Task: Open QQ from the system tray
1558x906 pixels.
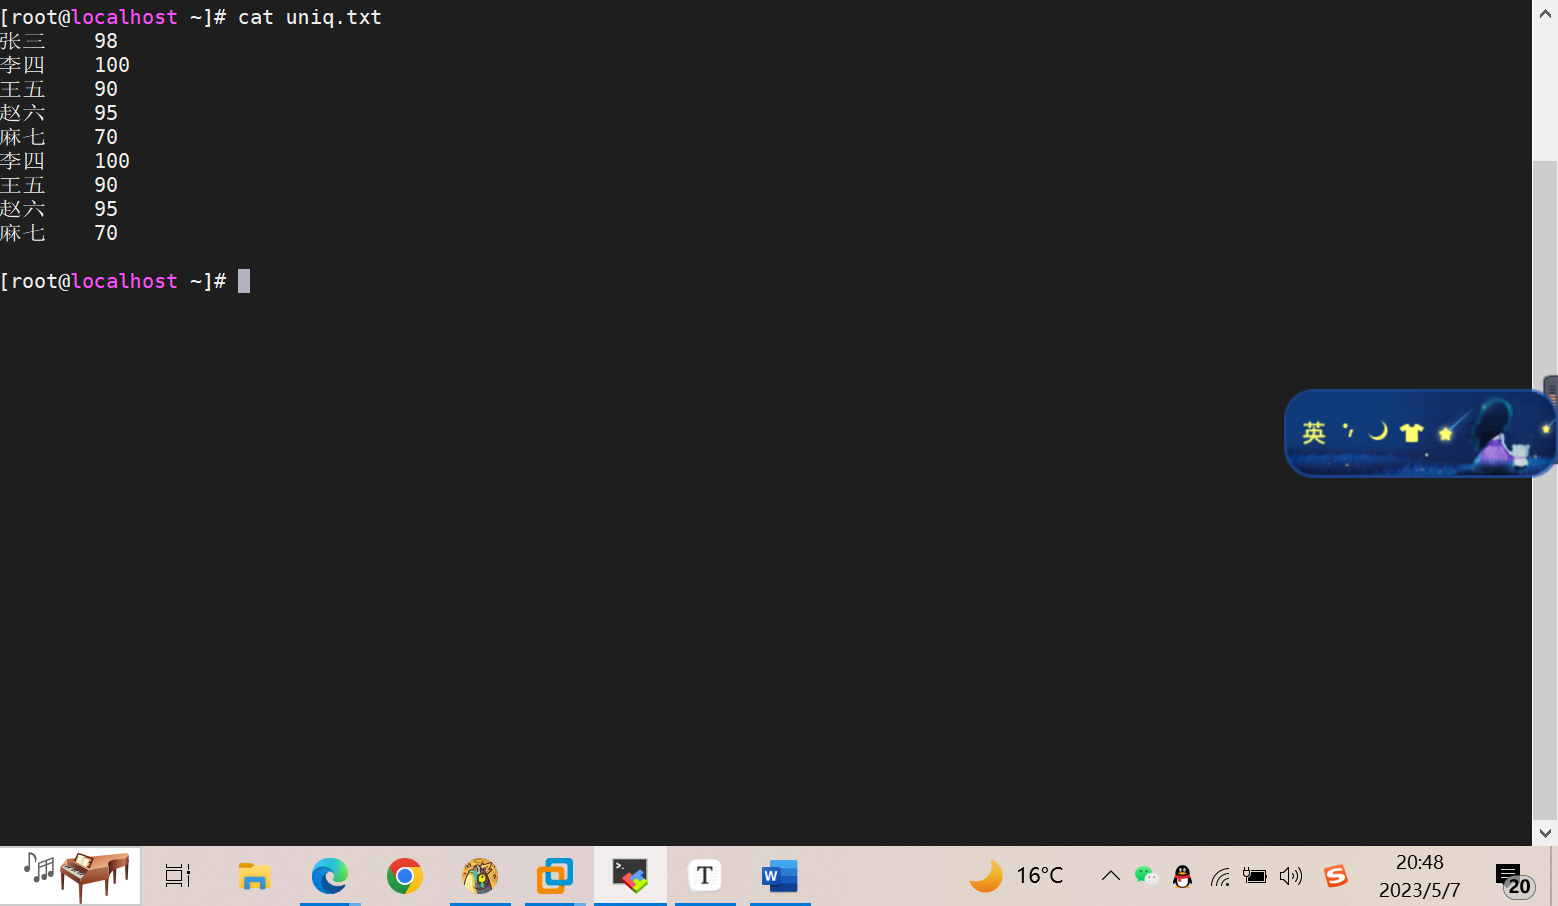Action: point(1182,875)
